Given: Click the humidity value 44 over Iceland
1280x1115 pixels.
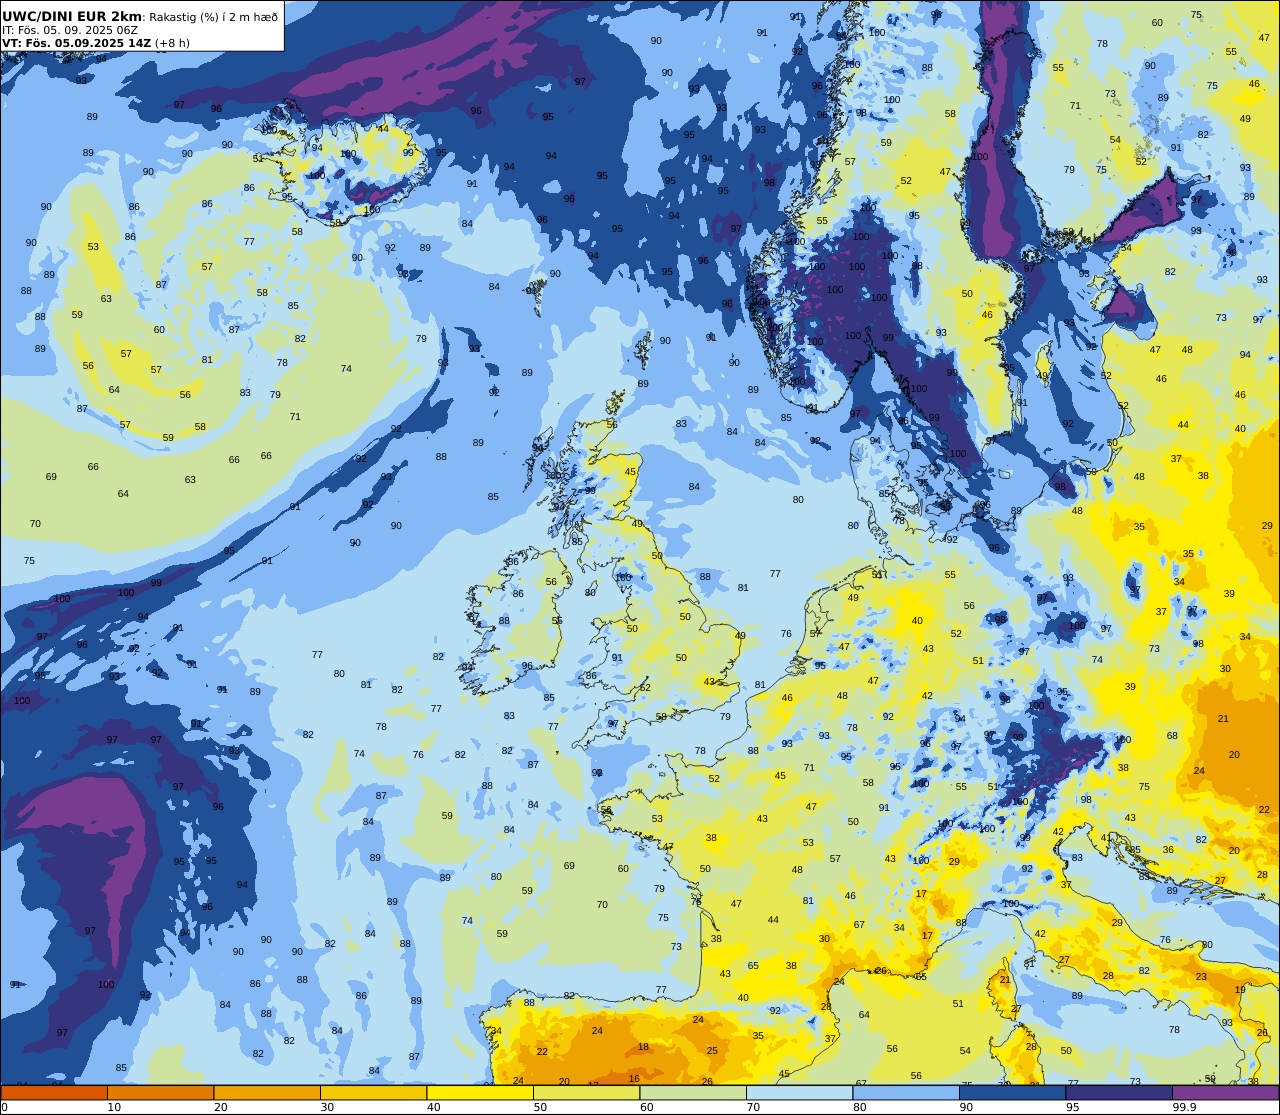Looking at the screenshot, I should [x=383, y=128].
